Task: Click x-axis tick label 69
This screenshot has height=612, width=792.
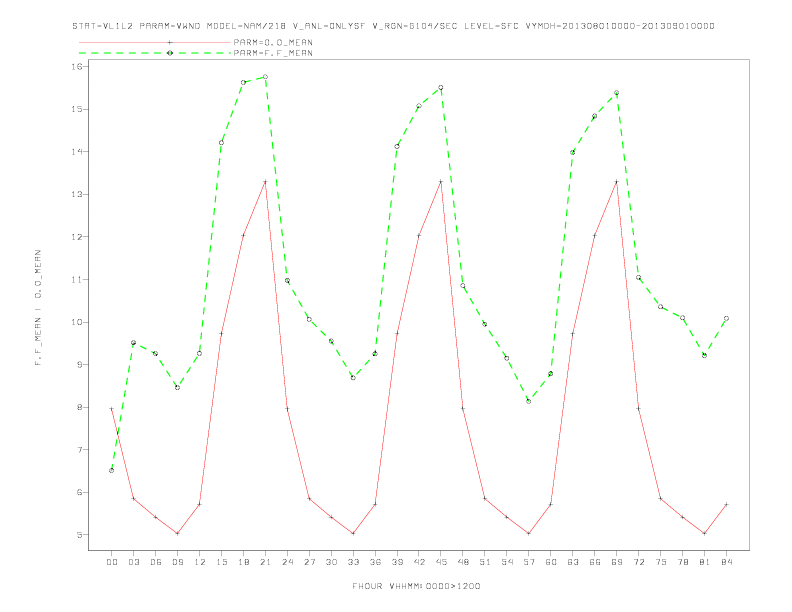Action: (617, 562)
